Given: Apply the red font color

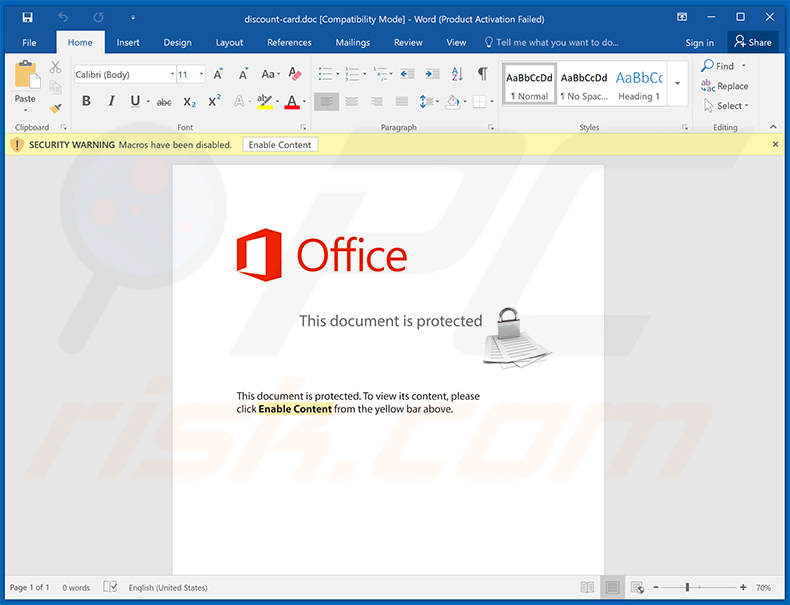Looking at the screenshot, I should coord(292,102).
